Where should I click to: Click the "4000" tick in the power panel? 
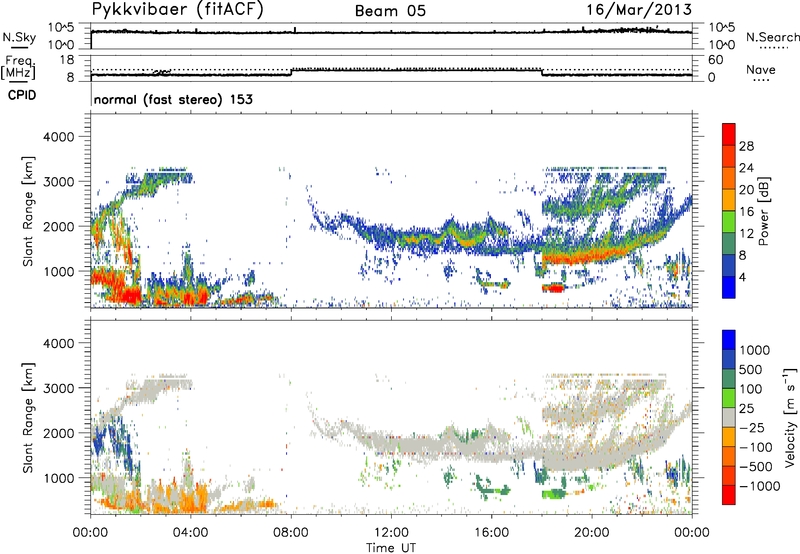(58, 137)
